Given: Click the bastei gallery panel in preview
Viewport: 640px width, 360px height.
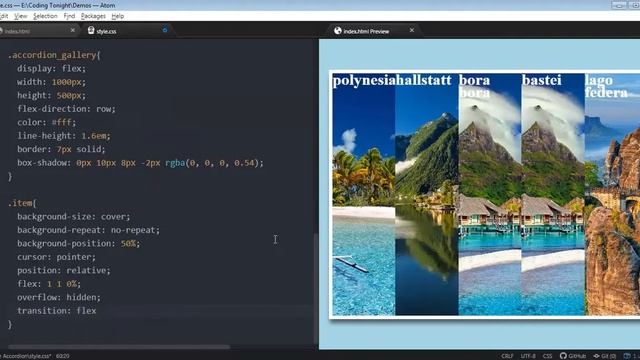Looking at the screenshot, I should click(x=553, y=194).
